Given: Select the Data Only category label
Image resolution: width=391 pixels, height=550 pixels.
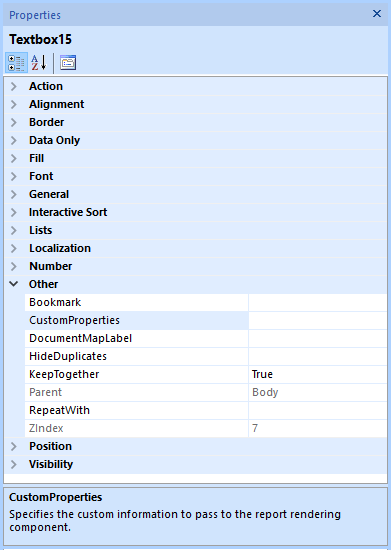Looking at the screenshot, I should [x=54, y=140].
